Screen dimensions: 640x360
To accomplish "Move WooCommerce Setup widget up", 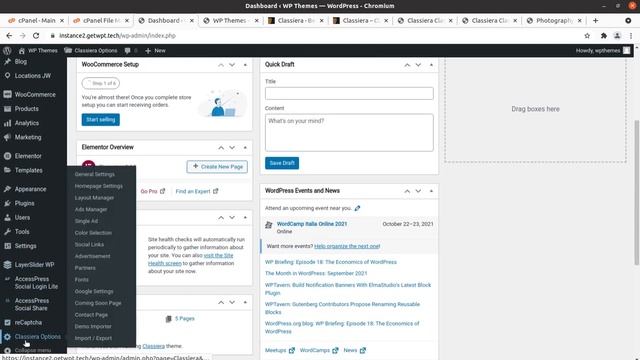I will [221, 65].
